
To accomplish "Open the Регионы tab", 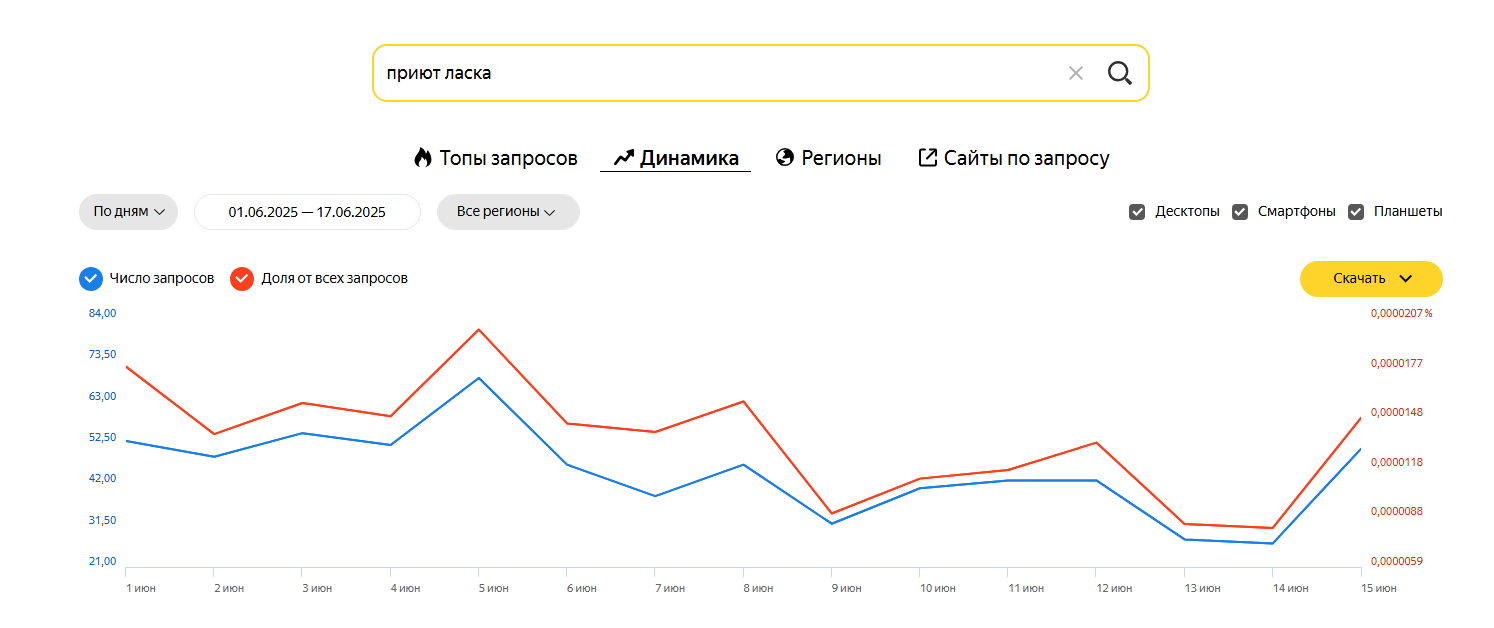I will [x=841, y=158].
